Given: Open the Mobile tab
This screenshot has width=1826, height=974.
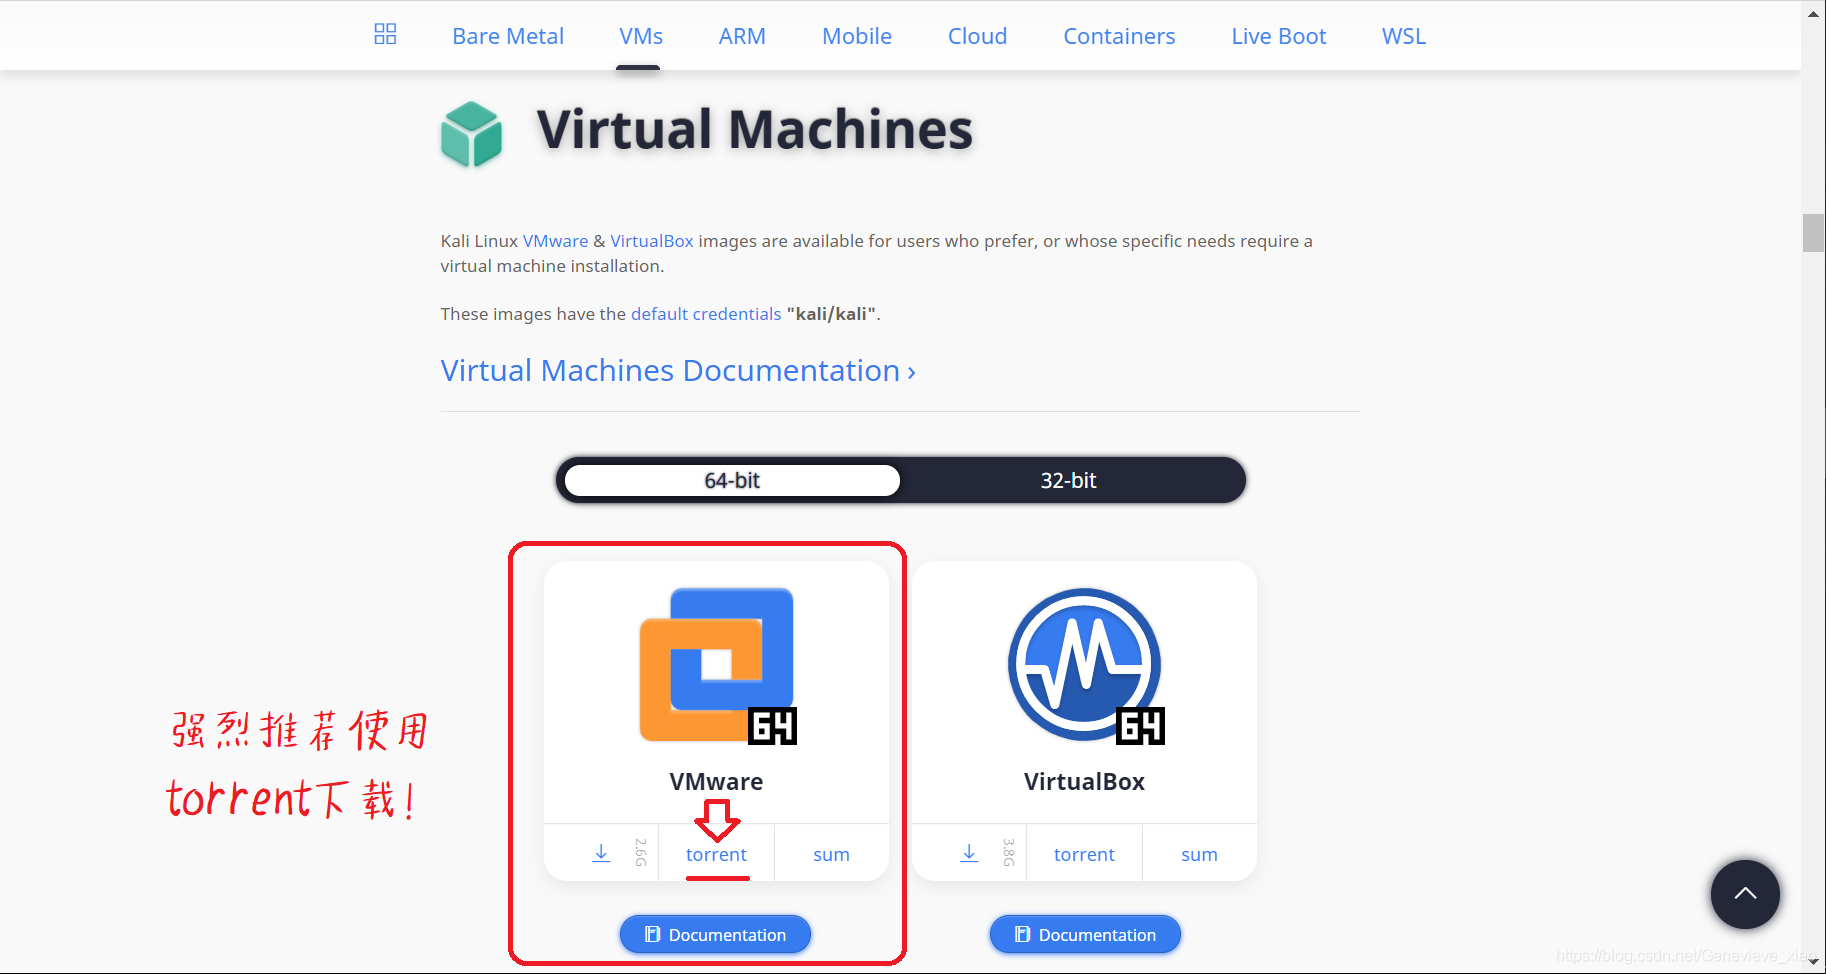Looking at the screenshot, I should pos(857,36).
